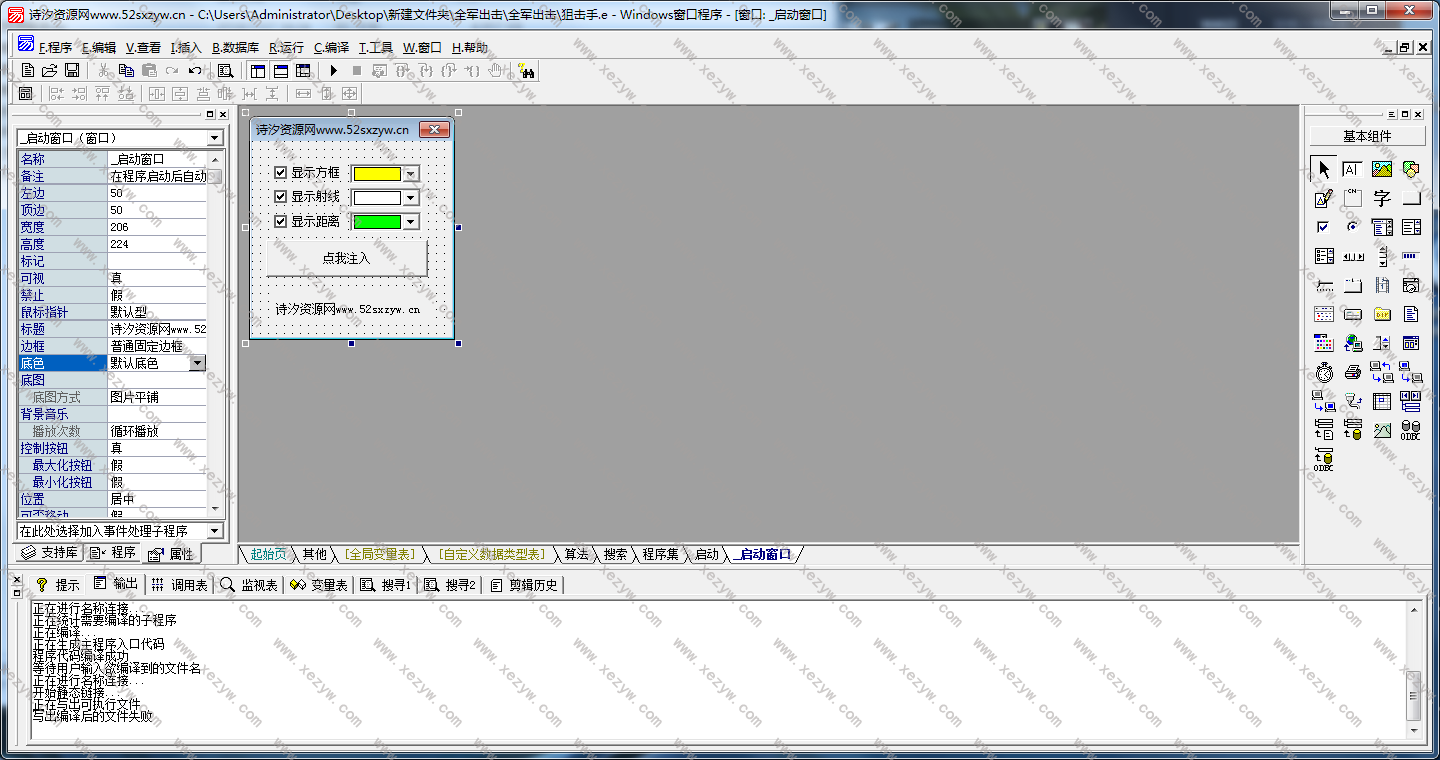
Task: Uncheck the 显示方框 checkbox
Action: tap(280, 173)
